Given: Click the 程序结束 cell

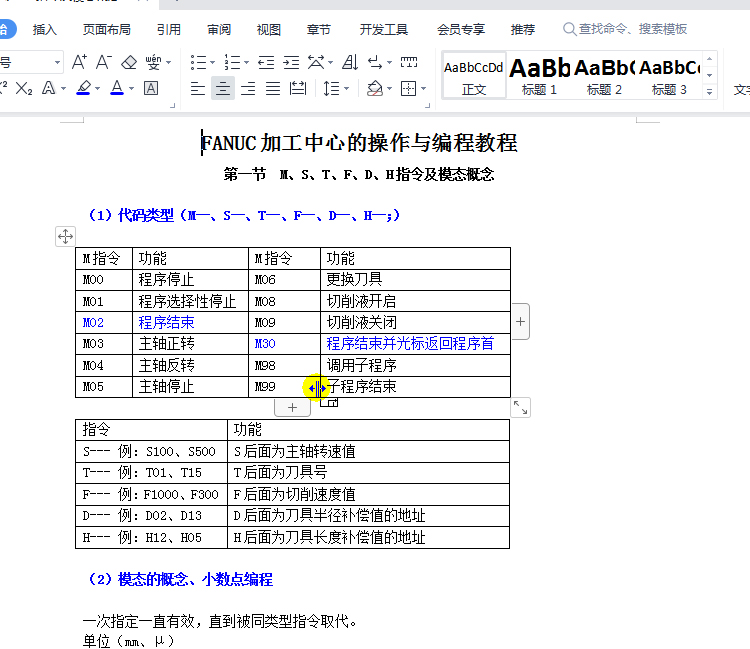Looking at the screenshot, I should pyautogui.click(x=190, y=323).
